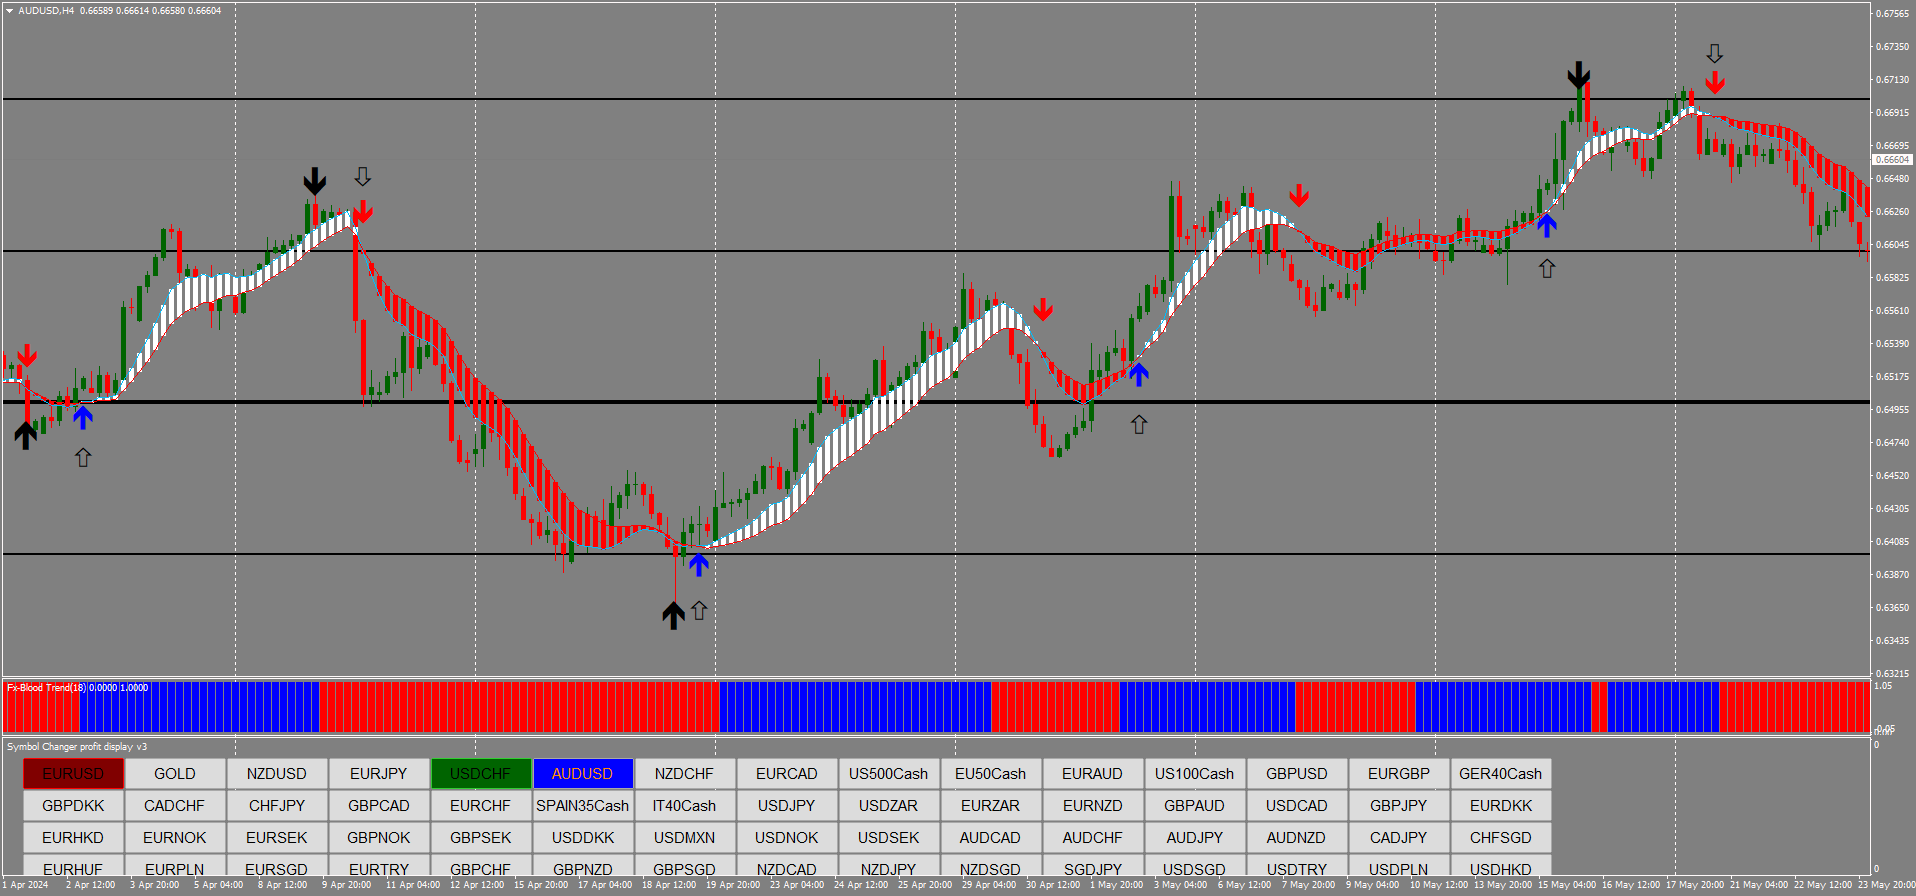Select the red down arrow at the chart's far left edge

coord(27,356)
